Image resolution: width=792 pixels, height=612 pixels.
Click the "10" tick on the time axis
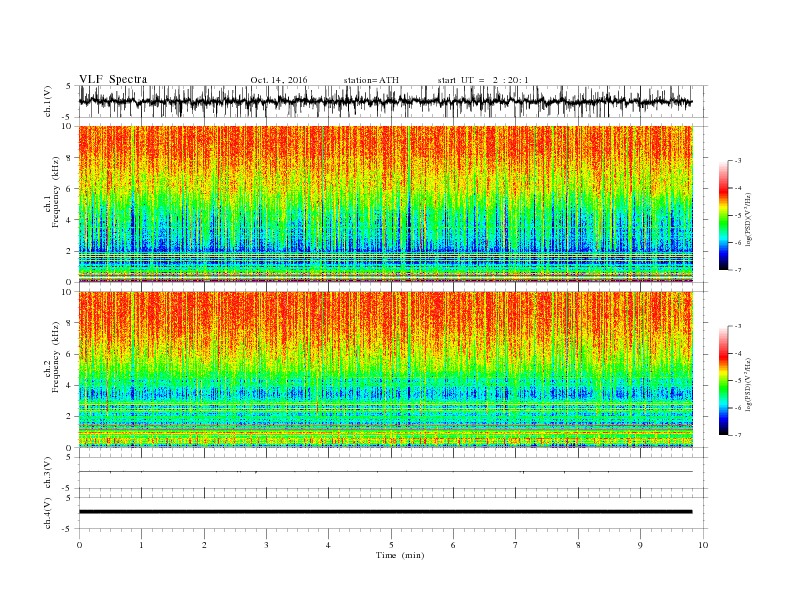pyautogui.click(x=703, y=545)
